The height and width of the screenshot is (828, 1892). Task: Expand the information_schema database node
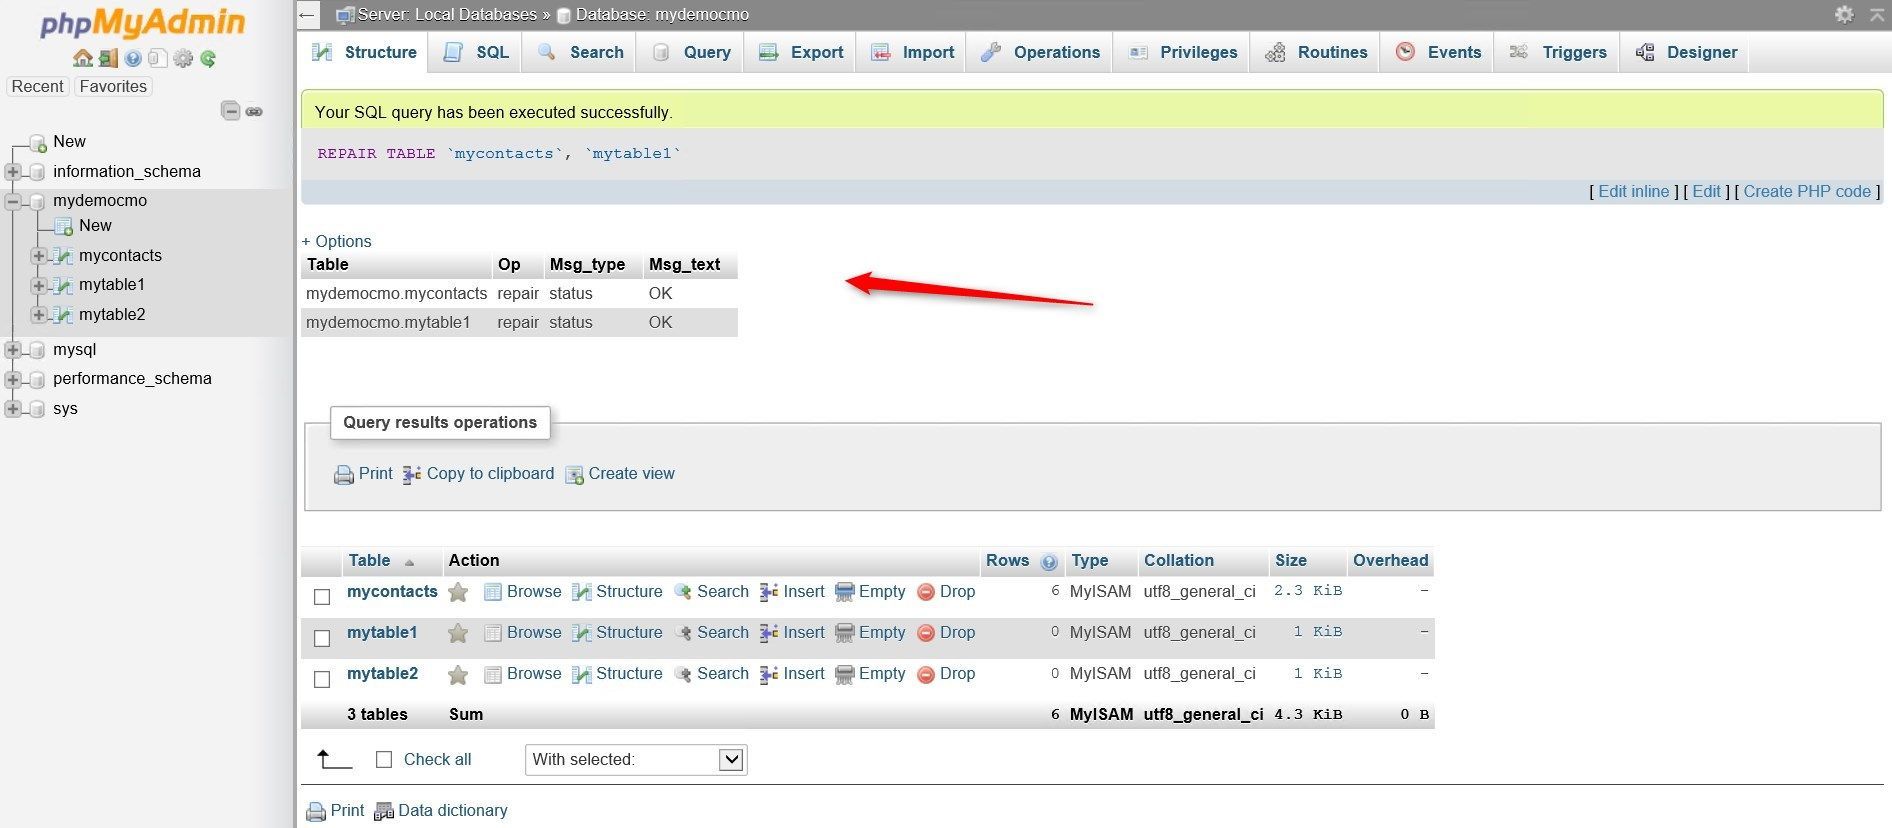(x=13, y=172)
